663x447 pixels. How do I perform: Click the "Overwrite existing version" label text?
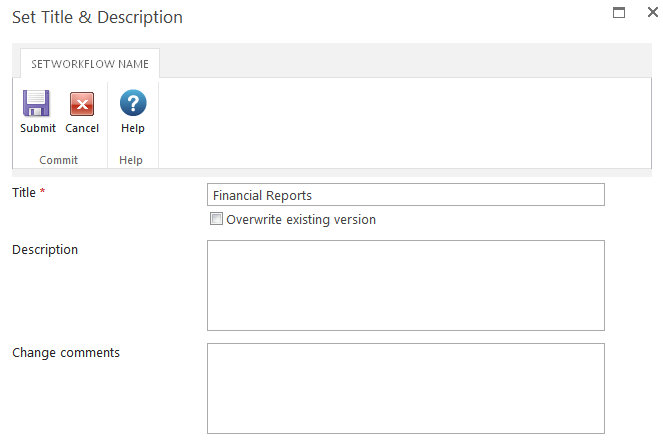click(301, 220)
